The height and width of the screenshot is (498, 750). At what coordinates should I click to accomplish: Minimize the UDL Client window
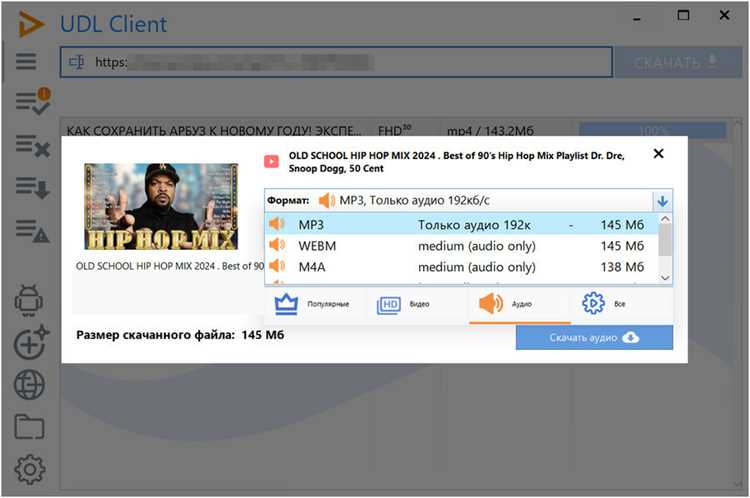pos(637,18)
